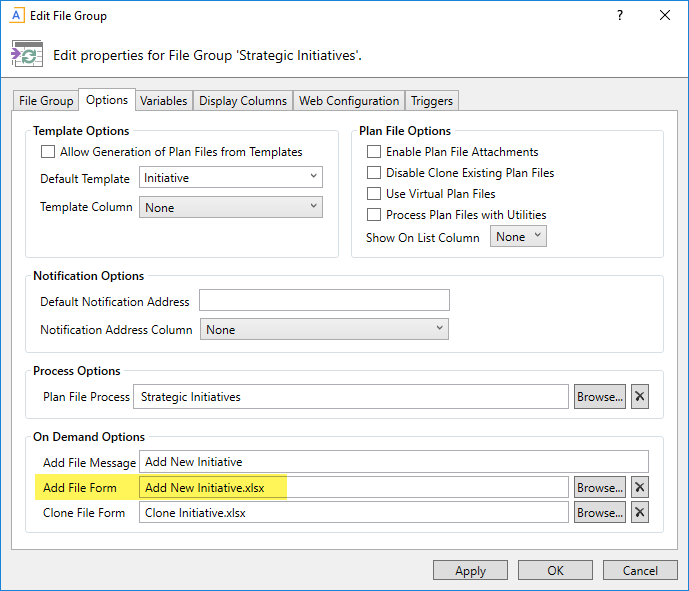Viewport: 689px width, 591px height.
Task: Browse for the Add File Form
Action: (x=599, y=487)
